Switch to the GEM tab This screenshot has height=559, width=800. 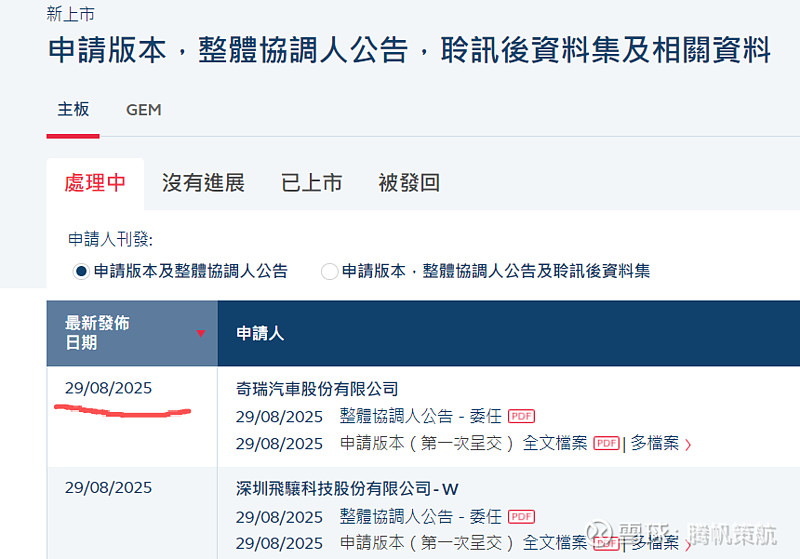click(x=143, y=110)
